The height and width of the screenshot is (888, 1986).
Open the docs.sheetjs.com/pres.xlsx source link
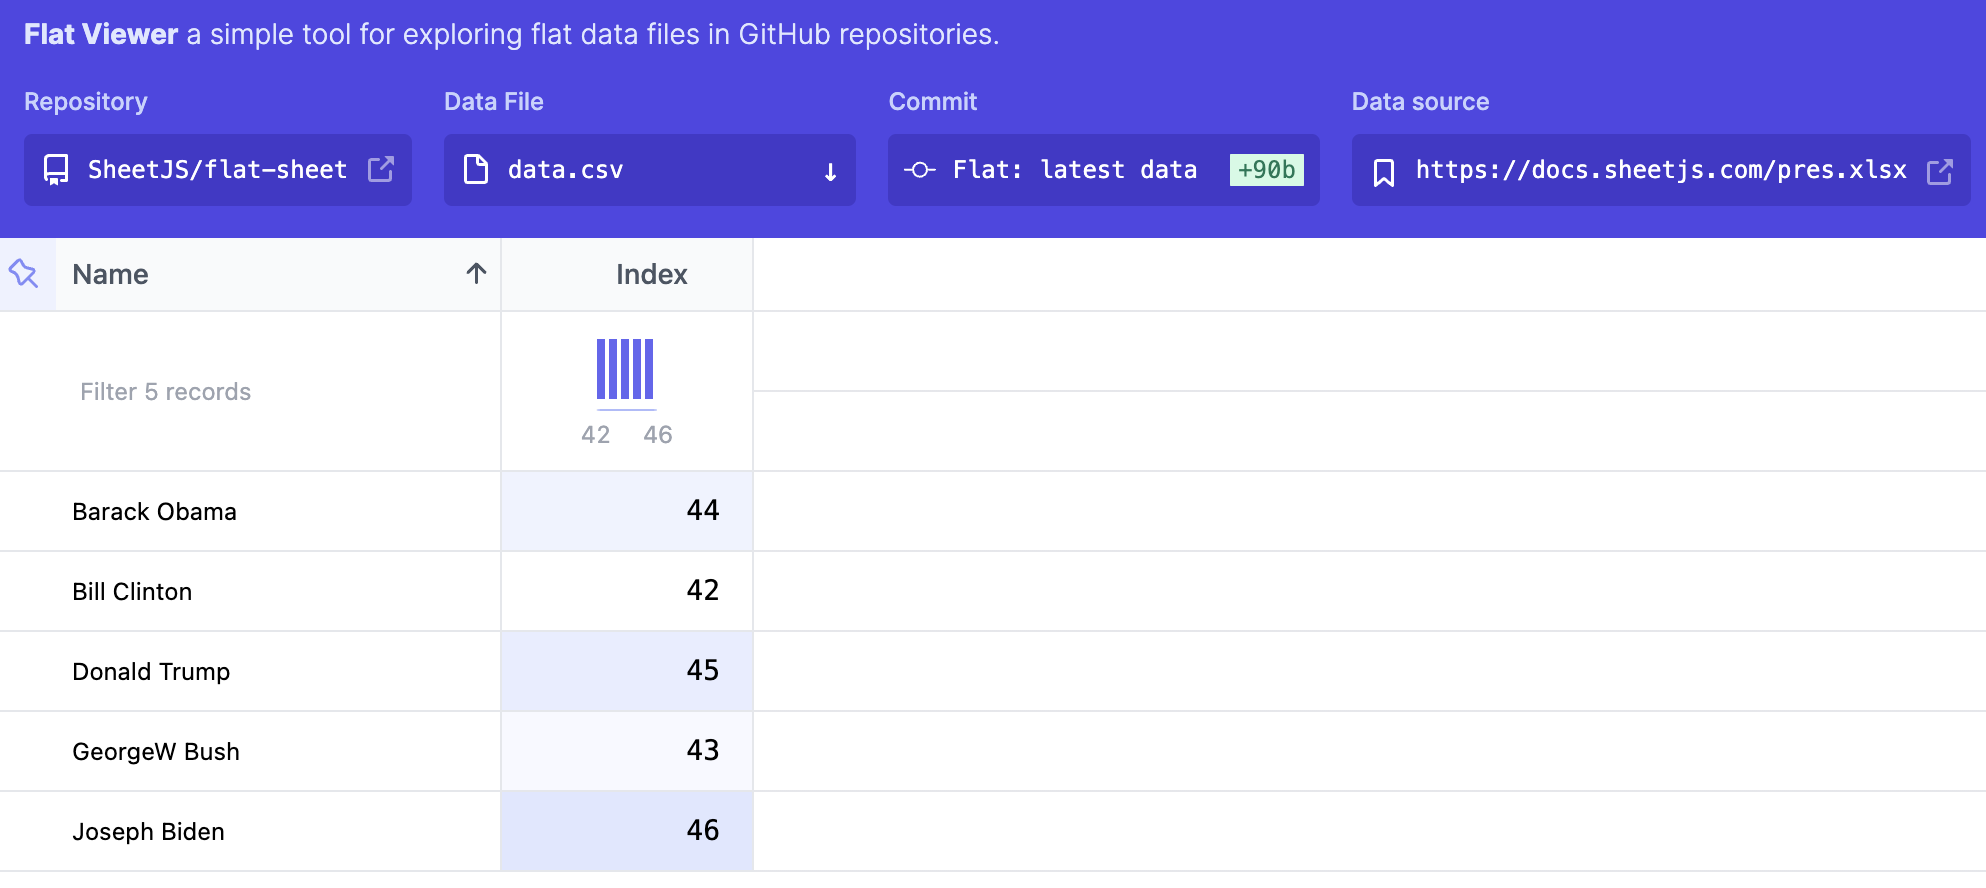tap(1660, 170)
